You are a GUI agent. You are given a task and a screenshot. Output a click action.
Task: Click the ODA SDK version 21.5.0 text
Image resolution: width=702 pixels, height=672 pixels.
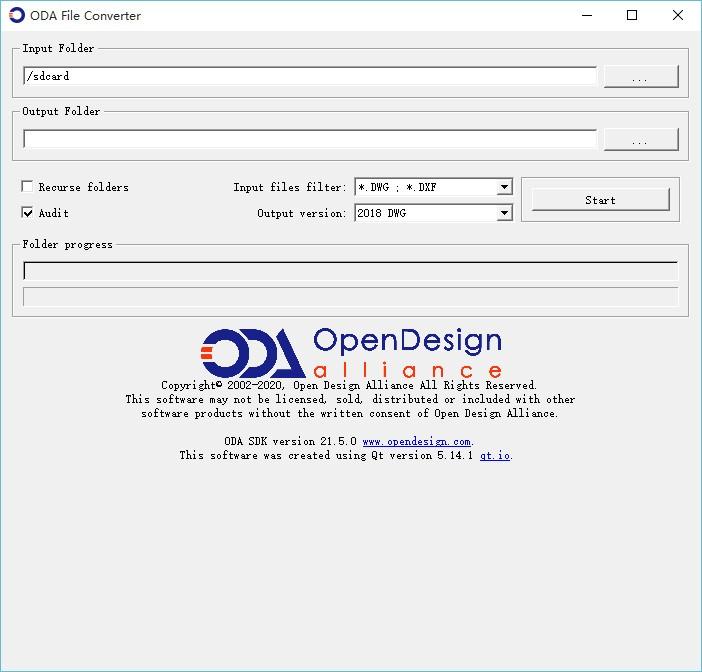tap(290, 441)
